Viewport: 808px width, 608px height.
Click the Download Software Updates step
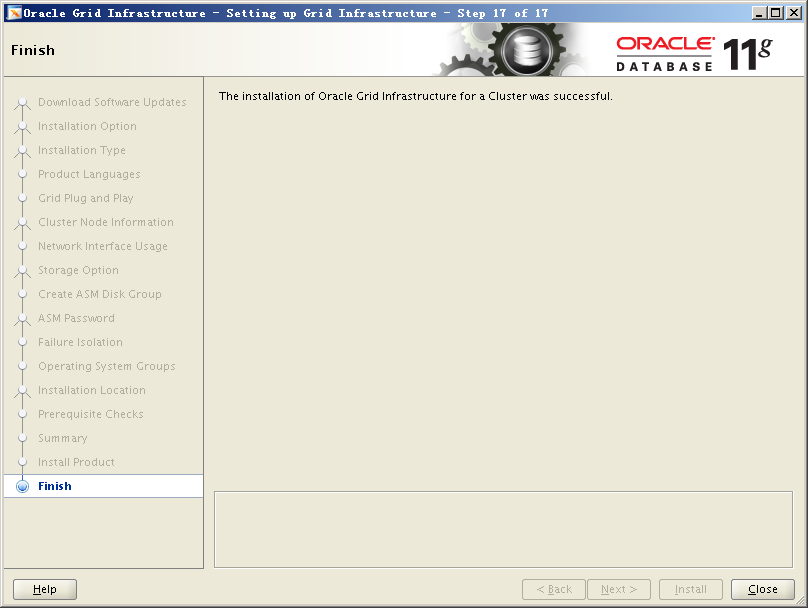(x=112, y=102)
